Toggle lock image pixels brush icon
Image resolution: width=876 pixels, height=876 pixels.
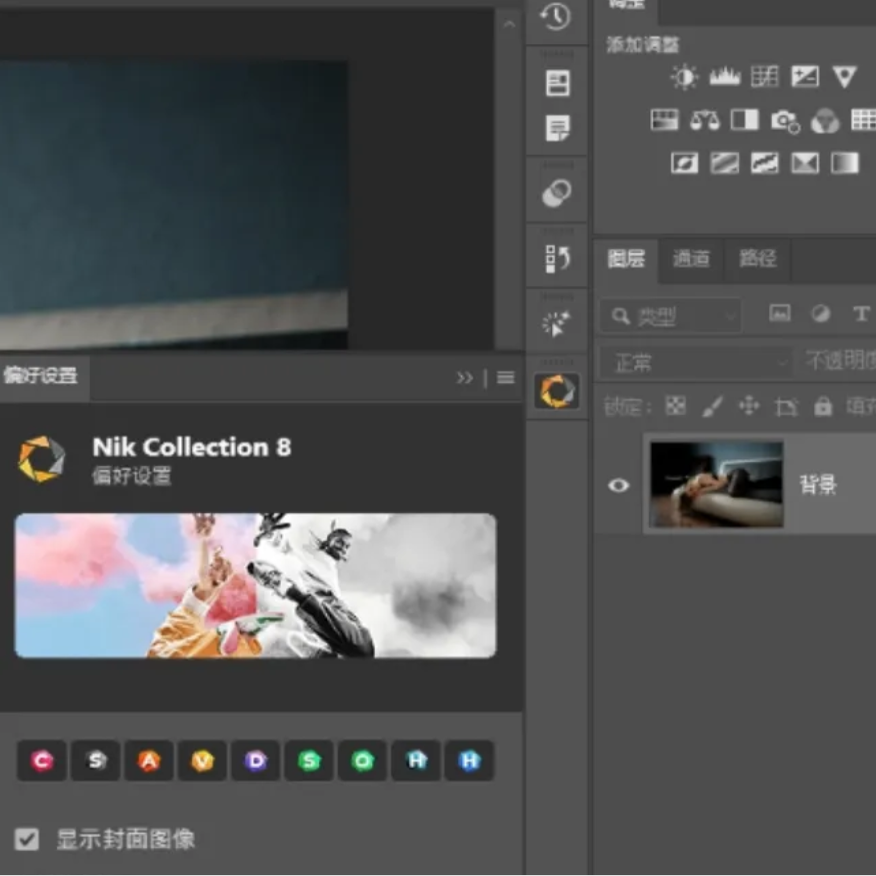(x=712, y=406)
